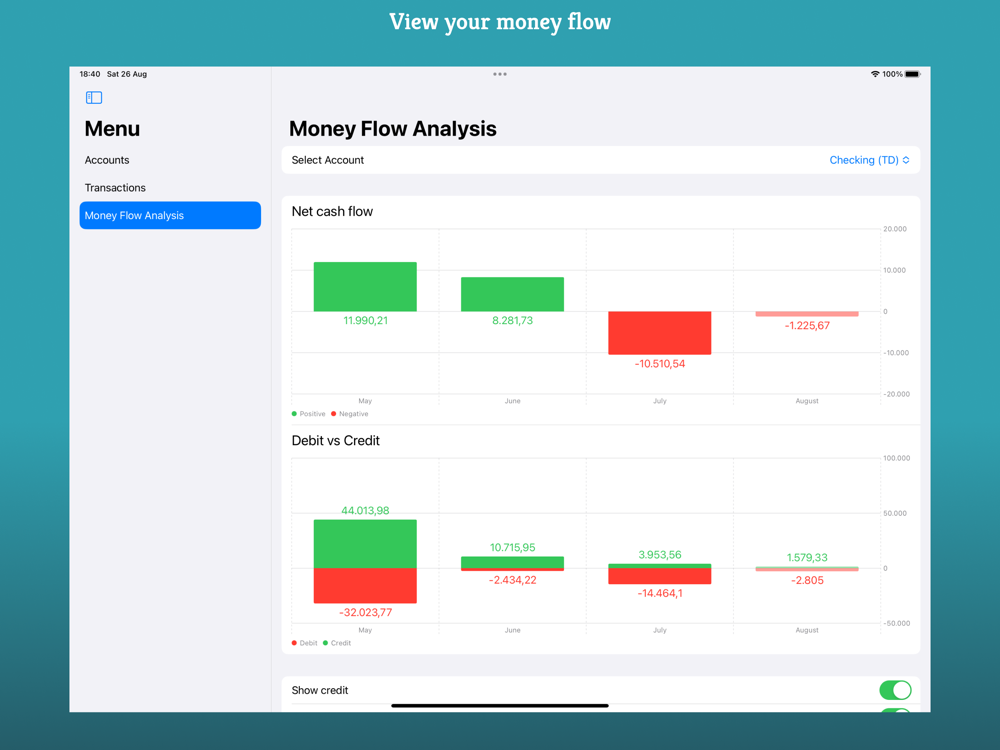Click the Select Account row label
Image resolution: width=1000 pixels, height=750 pixels.
tap(327, 160)
